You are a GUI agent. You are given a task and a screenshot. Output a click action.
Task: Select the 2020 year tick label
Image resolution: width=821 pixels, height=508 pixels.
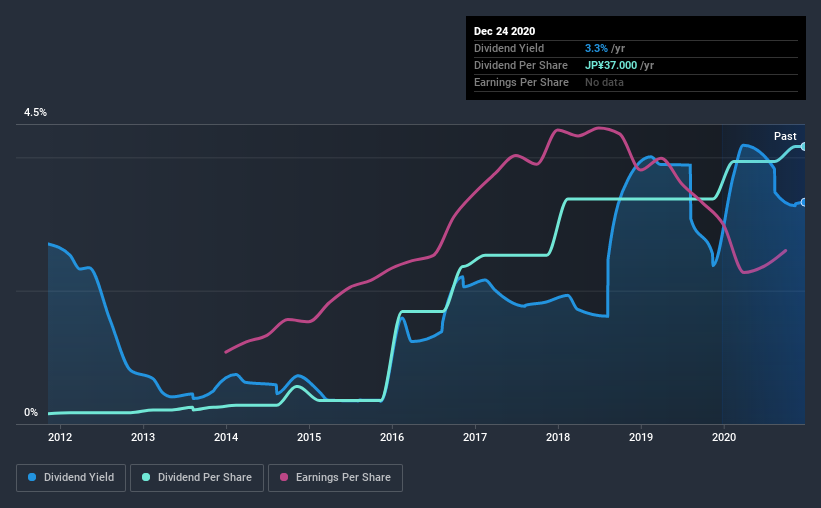[x=724, y=437]
